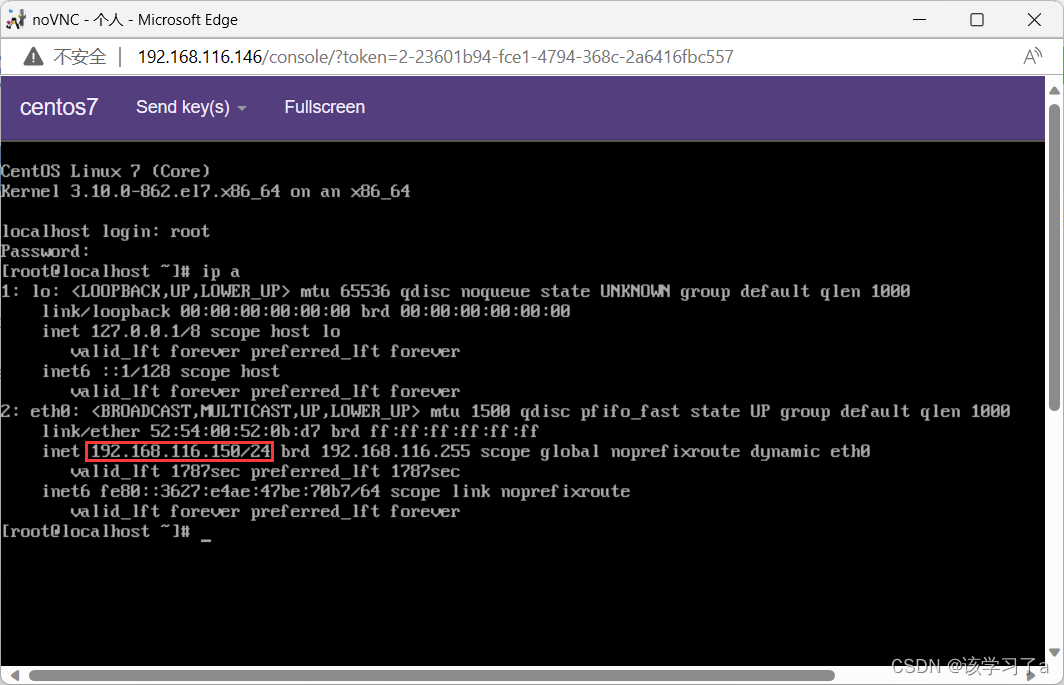Click the noVNC app icon in title bar

click(15, 20)
